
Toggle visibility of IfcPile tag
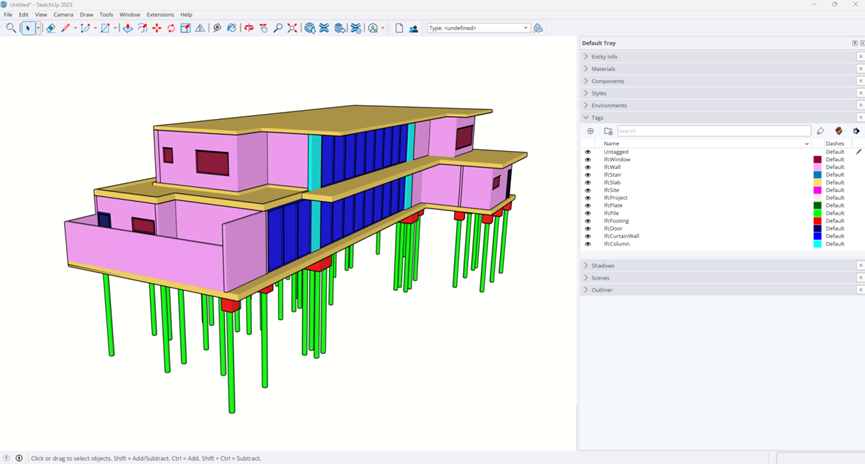(588, 213)
